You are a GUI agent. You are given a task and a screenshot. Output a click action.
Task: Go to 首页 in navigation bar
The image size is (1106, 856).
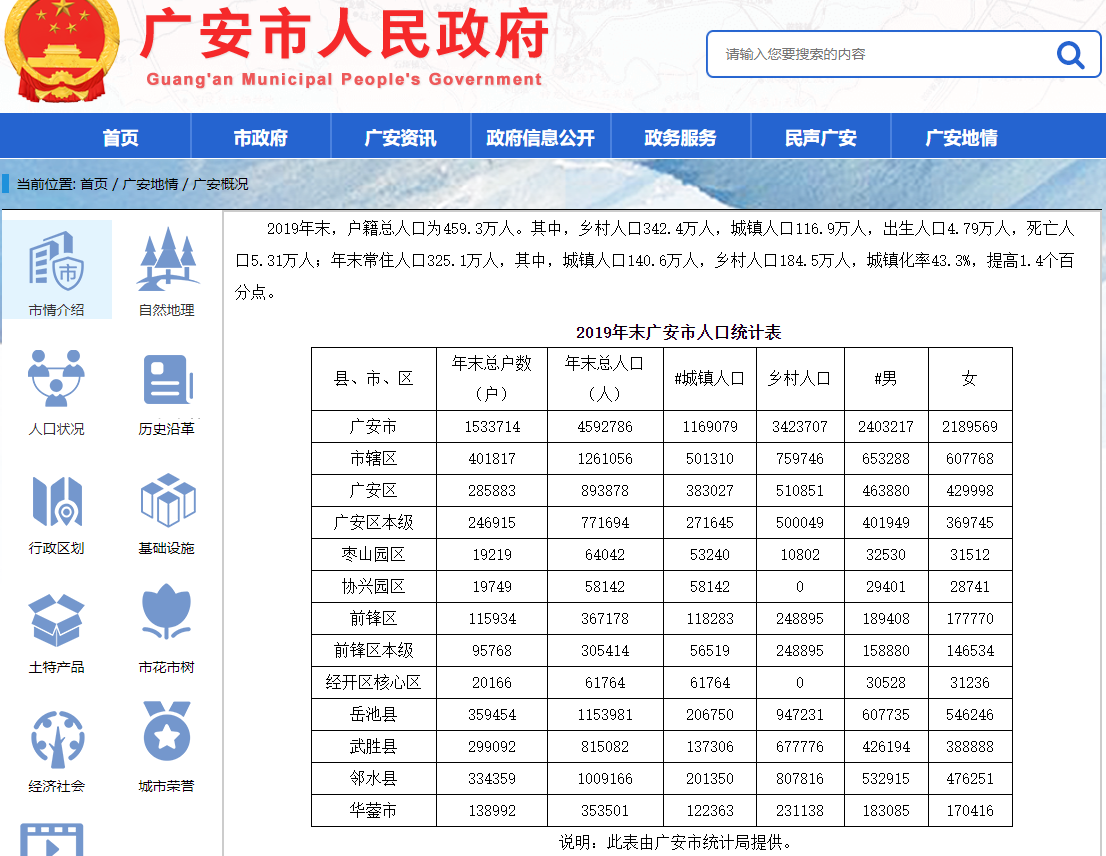pos(120,138)
